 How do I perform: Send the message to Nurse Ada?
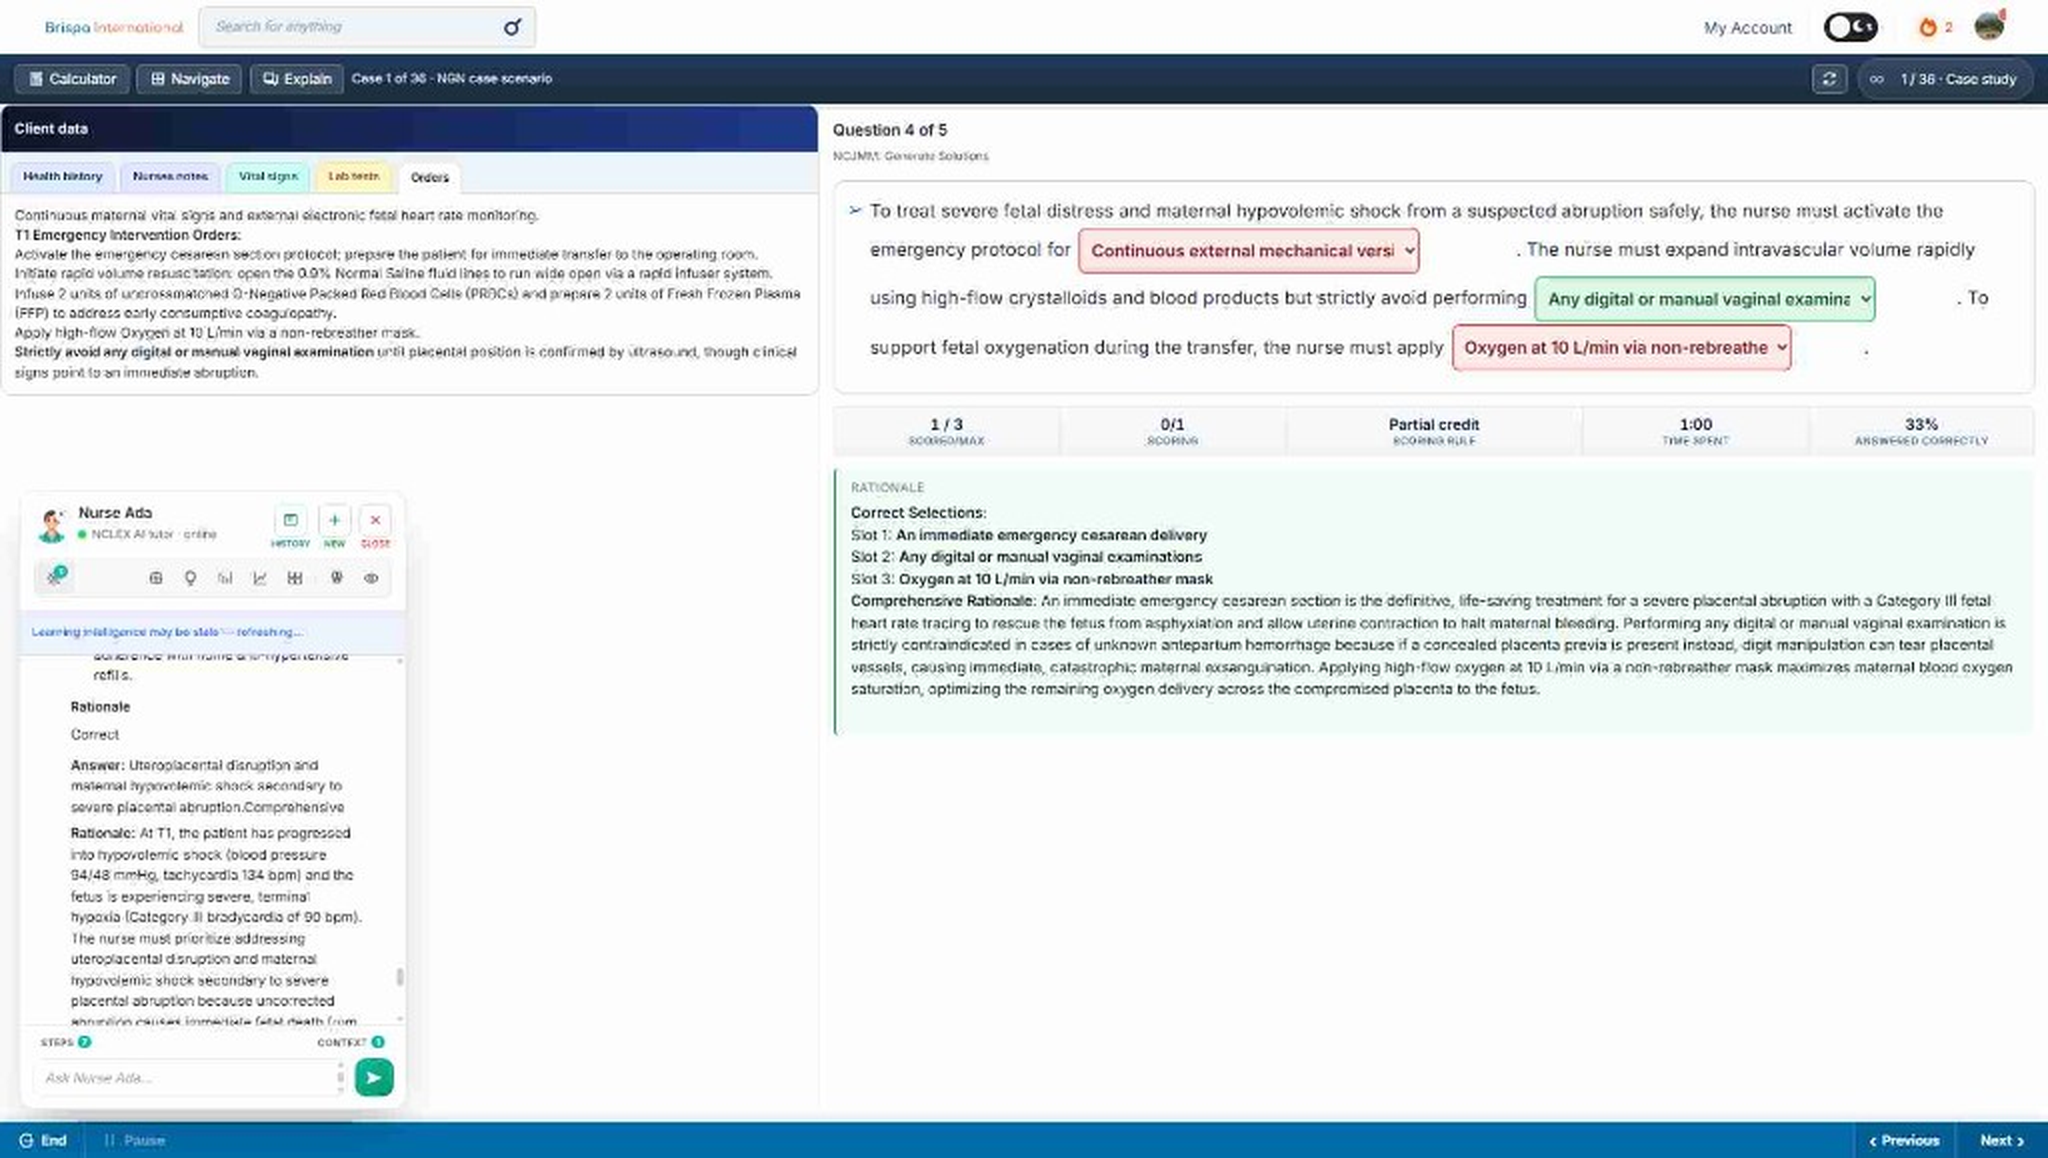[x=374, y=1077]
